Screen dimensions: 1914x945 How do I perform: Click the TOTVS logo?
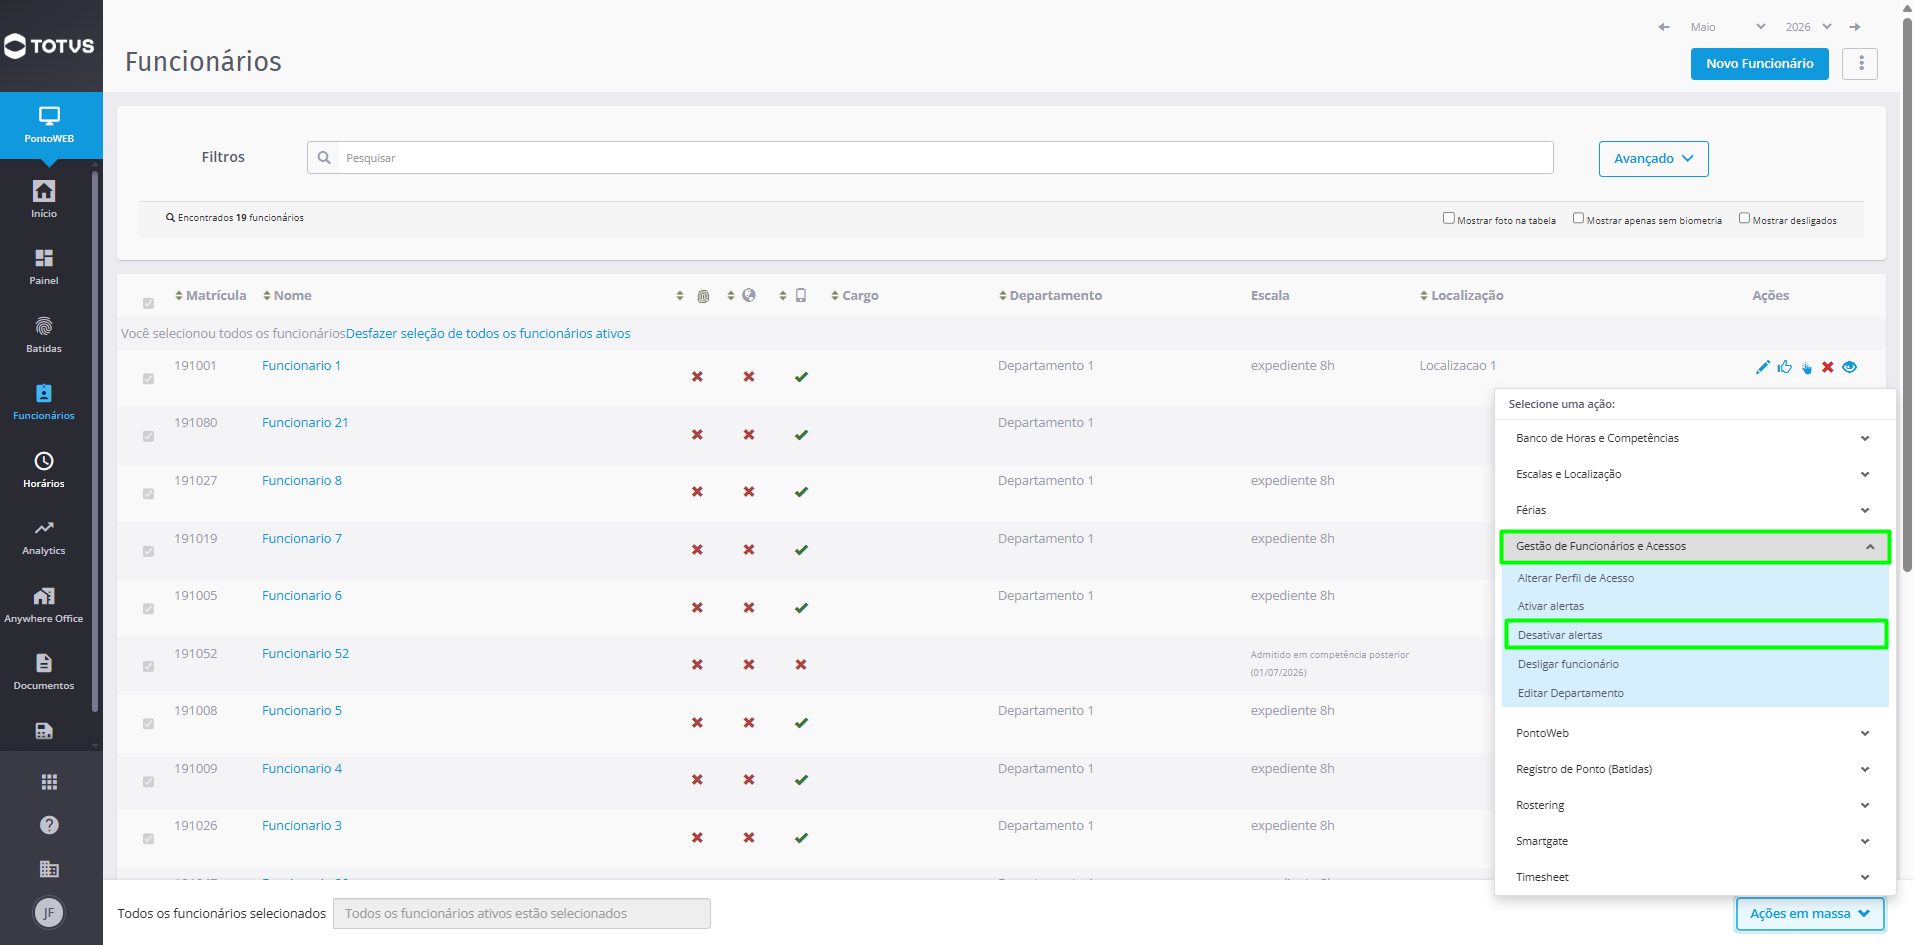click(49, 46)
